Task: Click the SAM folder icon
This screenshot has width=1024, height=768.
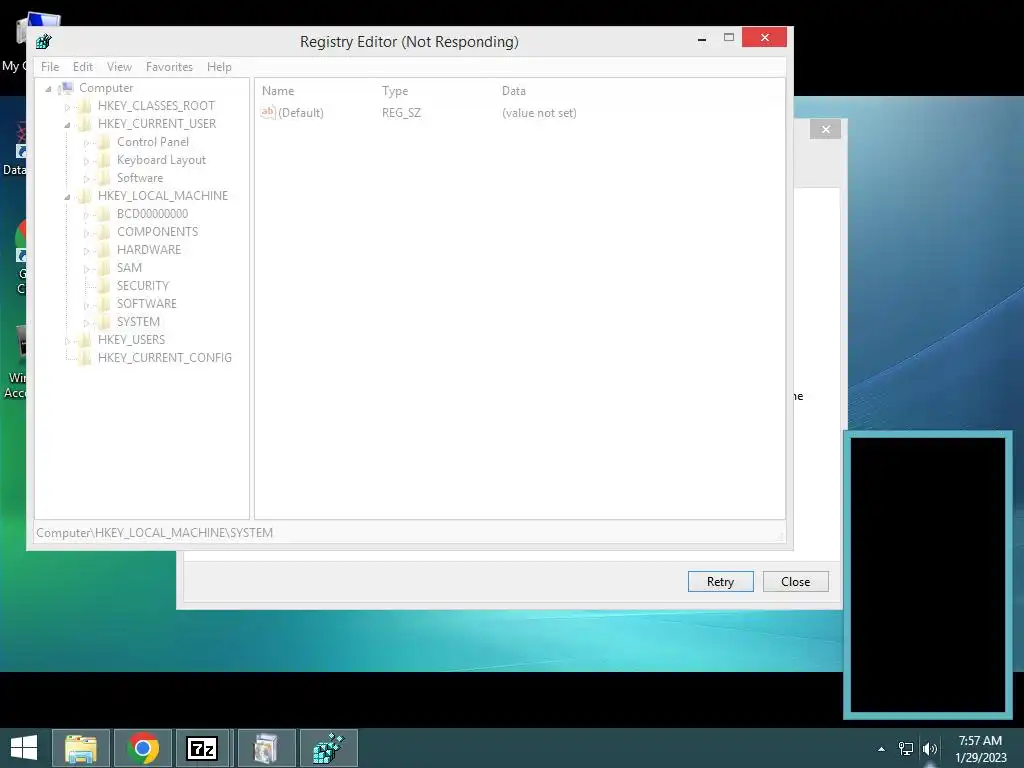Action: point(103,268)
